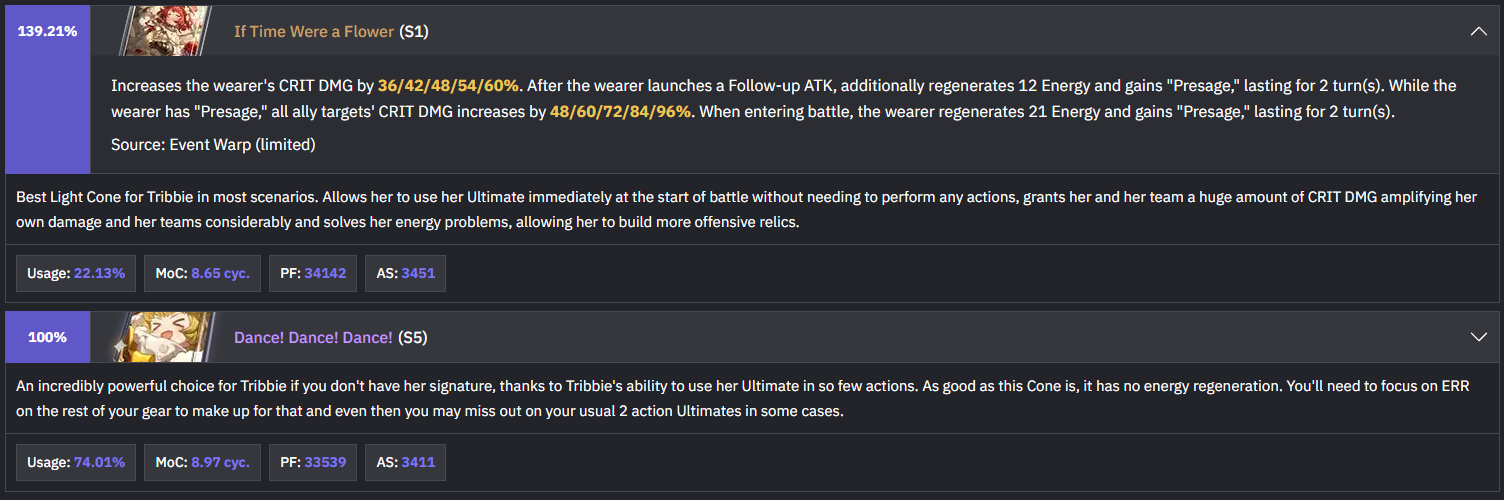
Task: Select the MoC 8.65 cyc. stat box
Action: pyautogui.click(x=202, y=273)
